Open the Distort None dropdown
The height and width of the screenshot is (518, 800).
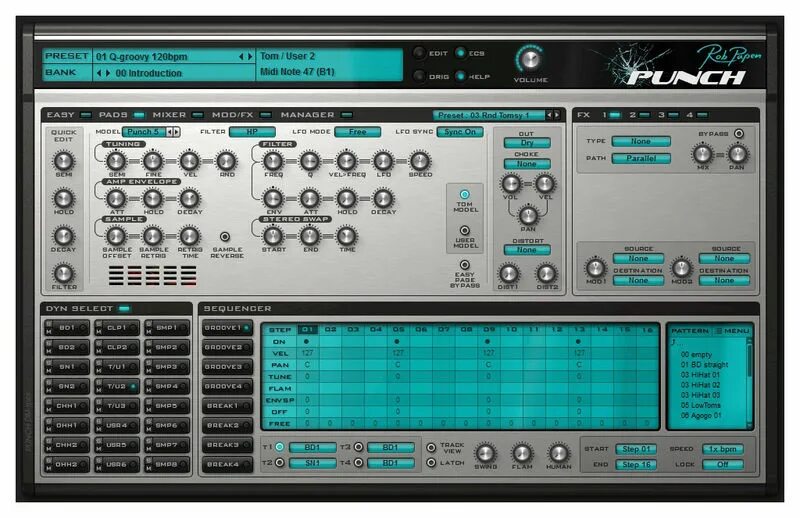527,250
